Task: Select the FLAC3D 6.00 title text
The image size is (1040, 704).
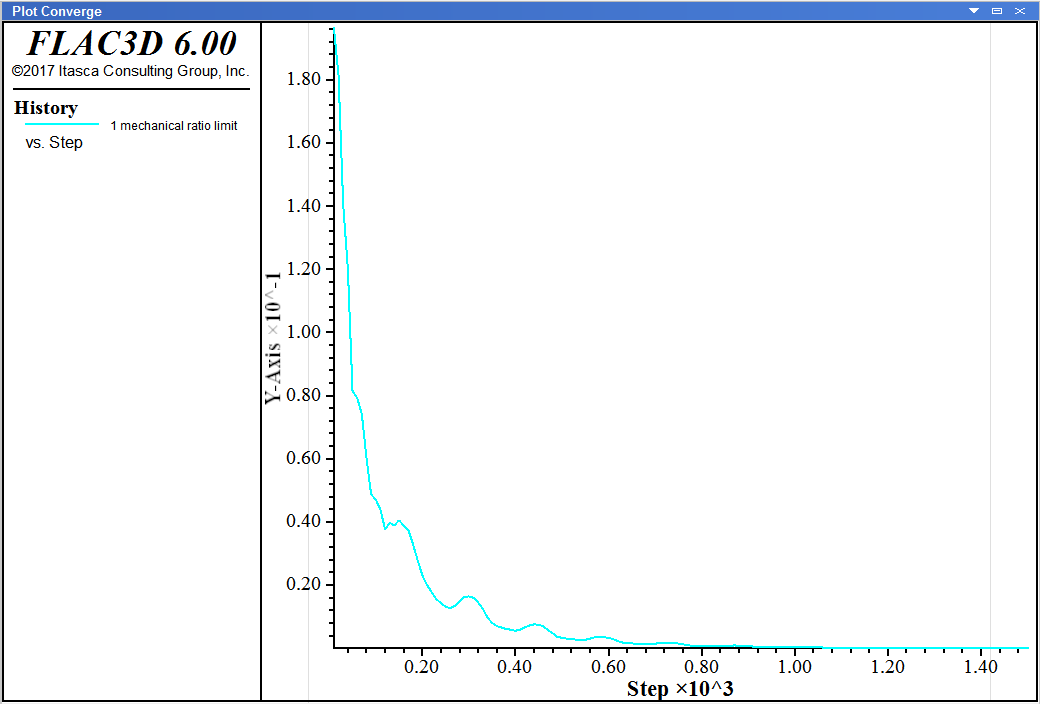Action: coord(131,44)
